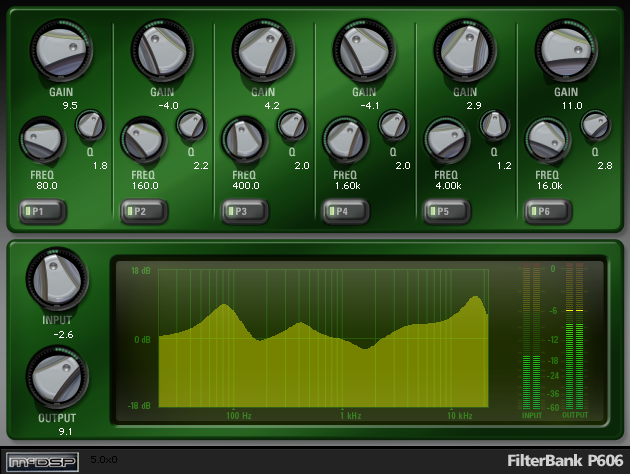Toggle the P3 band enable button
Viewport: 630px width, 474px height.
tap(245, 211)
